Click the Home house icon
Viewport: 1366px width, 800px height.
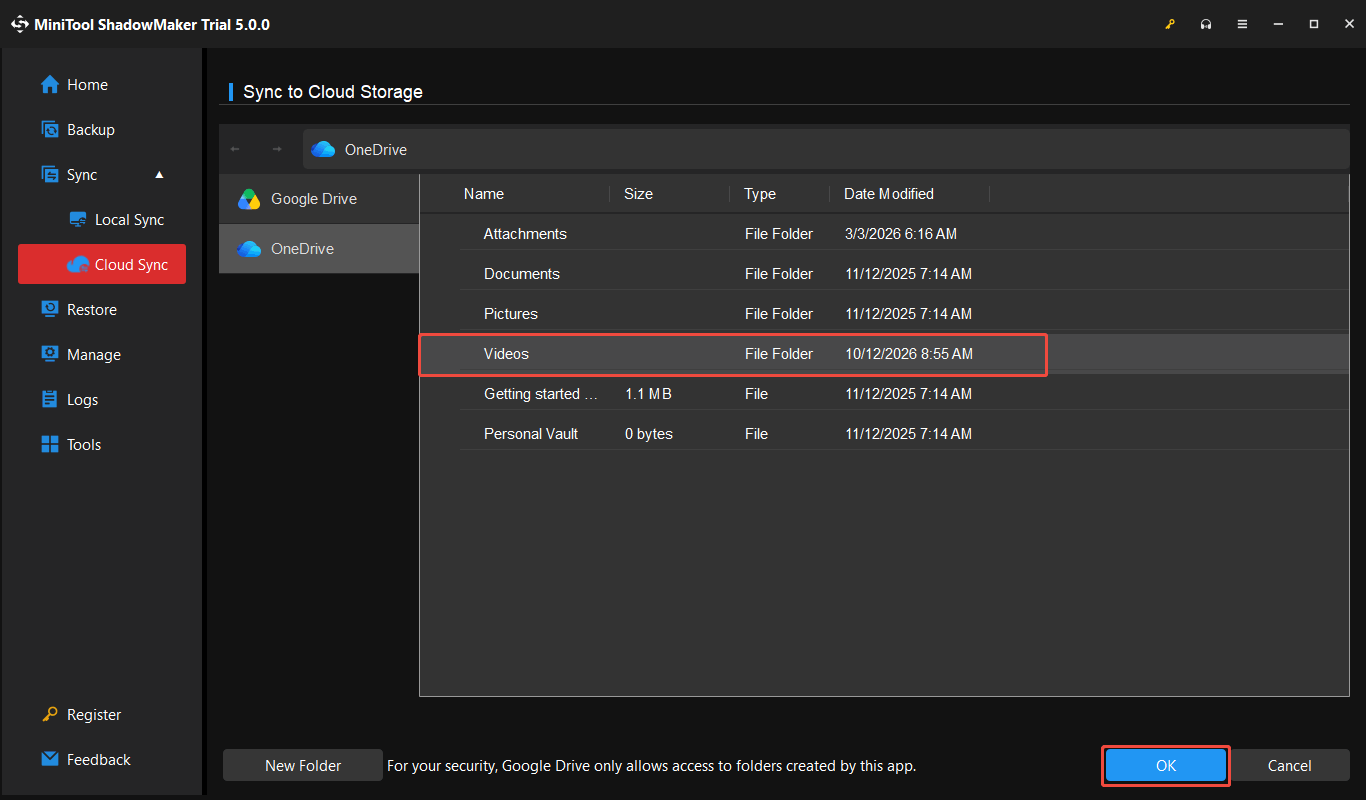click(50, 85)
